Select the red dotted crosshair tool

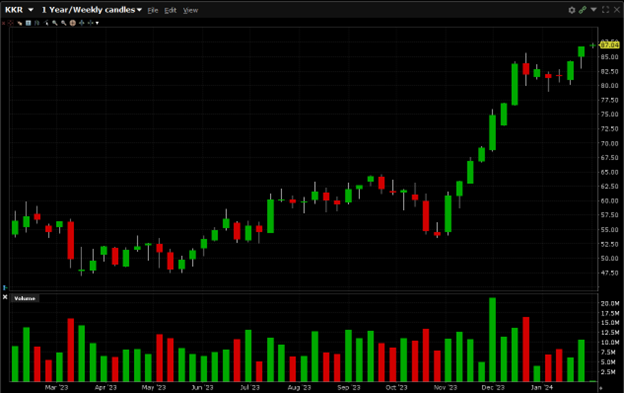pyautogui.click(x=11, y=23)
